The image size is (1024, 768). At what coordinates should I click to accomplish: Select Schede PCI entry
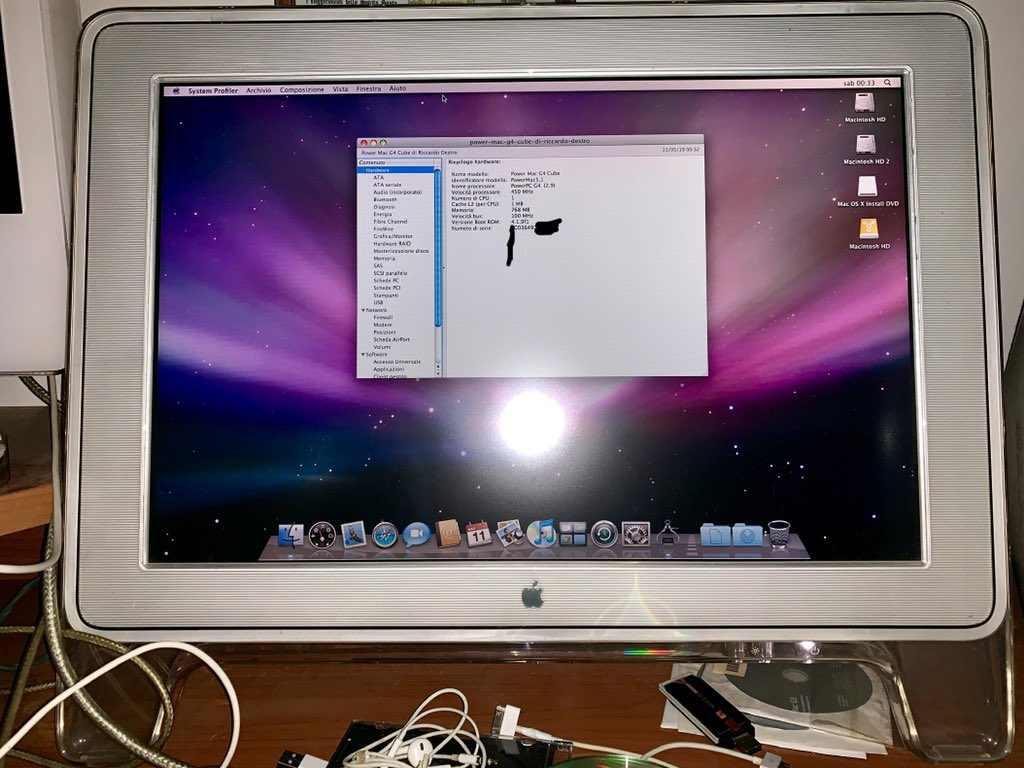click(387, 288)
